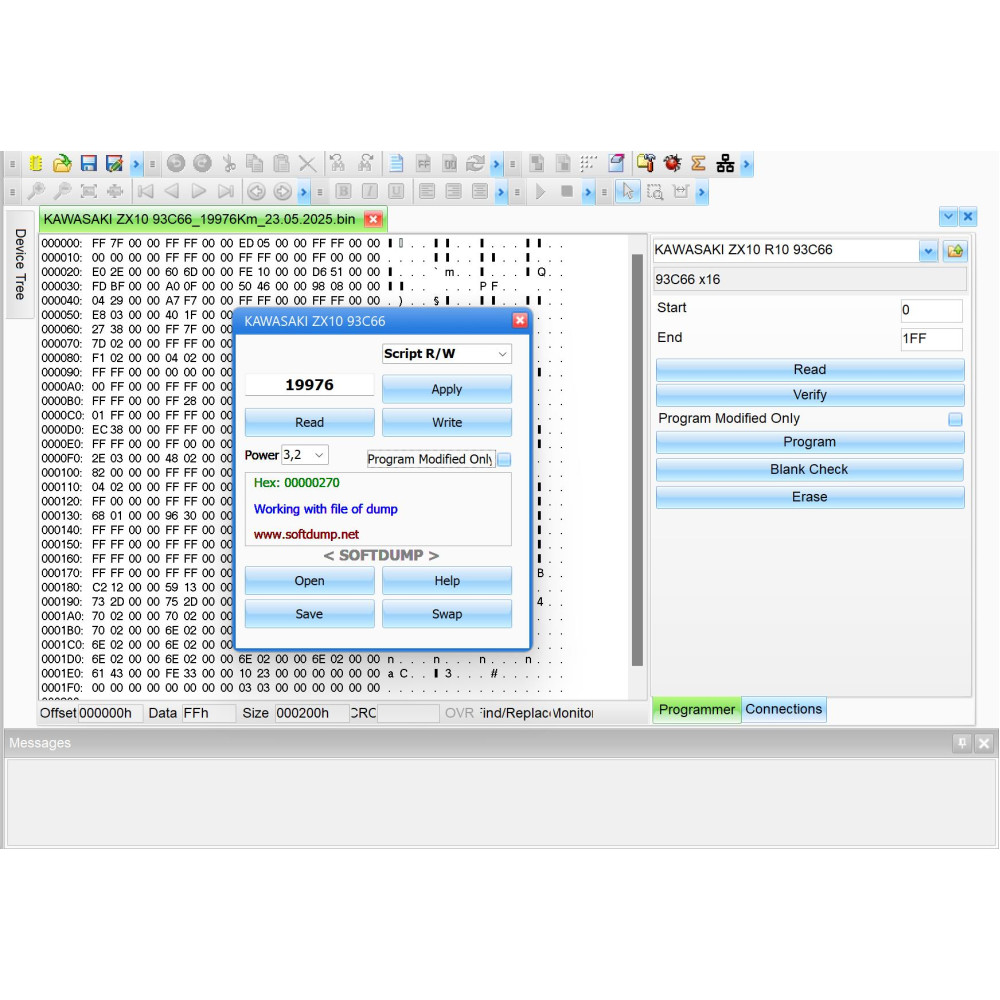Open the Power 3,2 dropdown

tap(305, 455)
